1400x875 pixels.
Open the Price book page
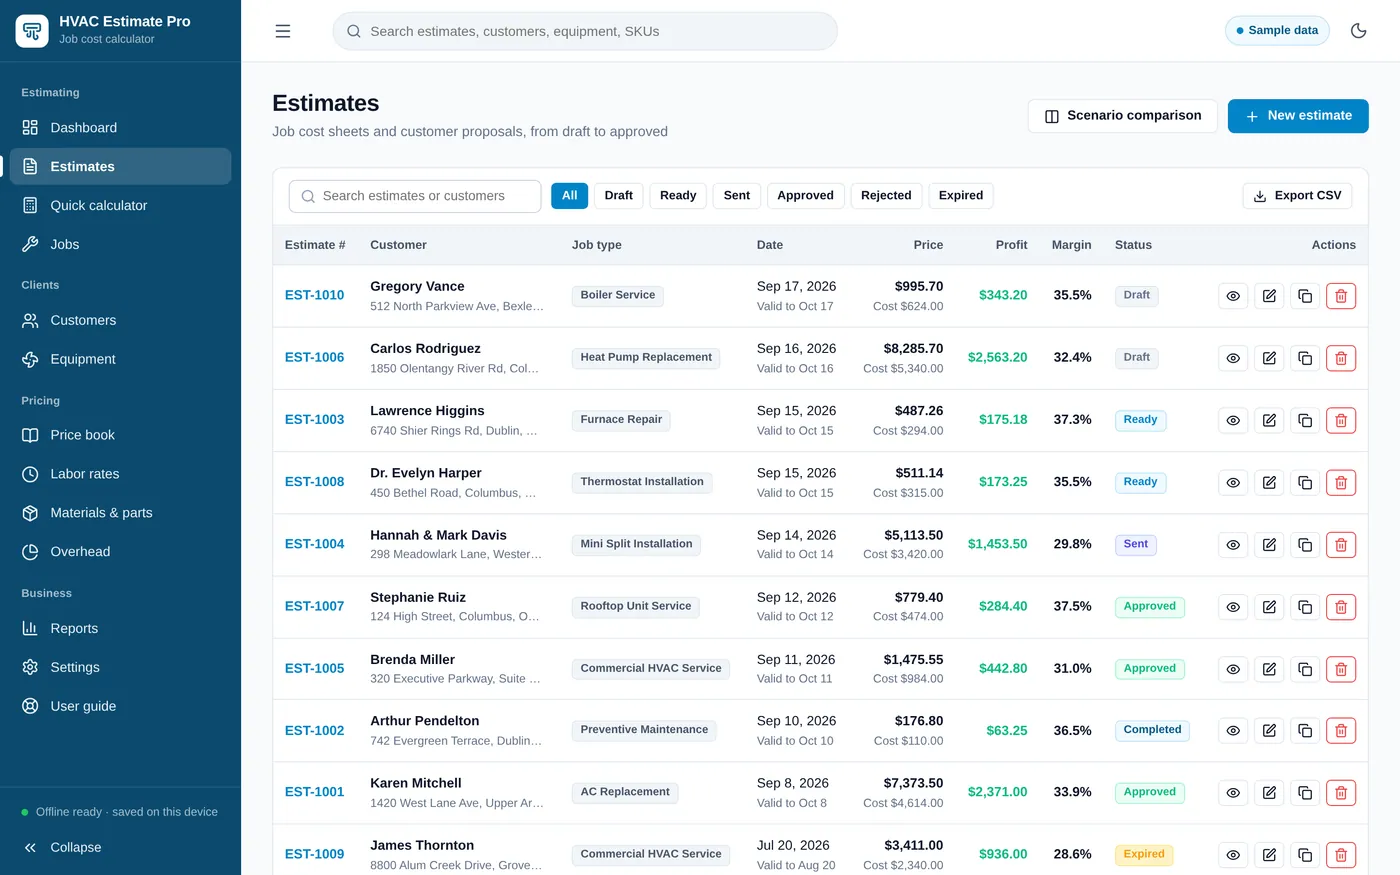click(120, 435)
